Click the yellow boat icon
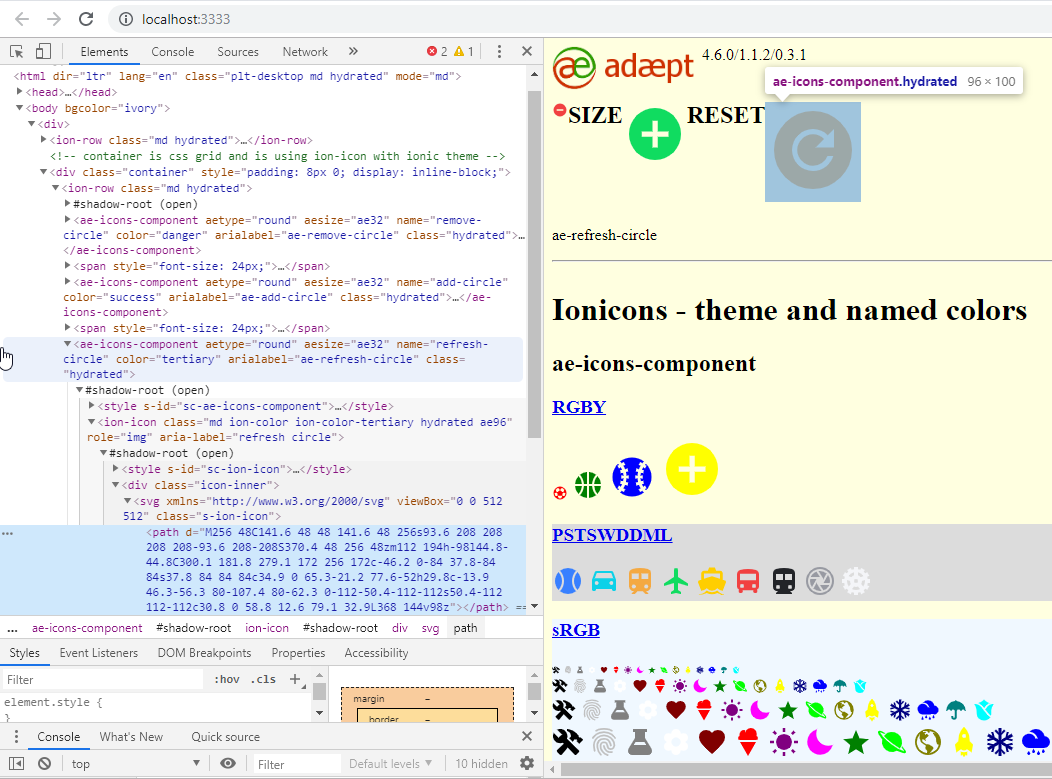The image size is (1052, 779). [712, 581]
